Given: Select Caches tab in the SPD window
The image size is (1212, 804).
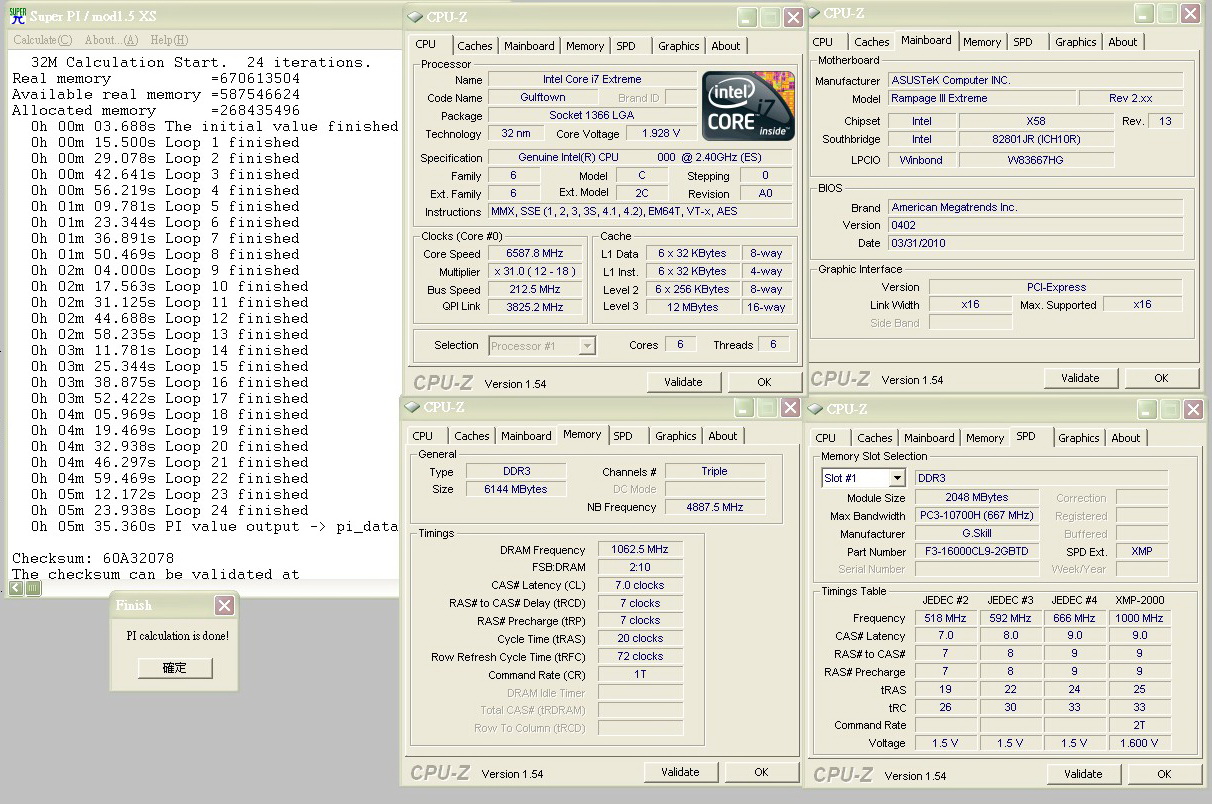Looking at the screenshot, I should point(875,438).
